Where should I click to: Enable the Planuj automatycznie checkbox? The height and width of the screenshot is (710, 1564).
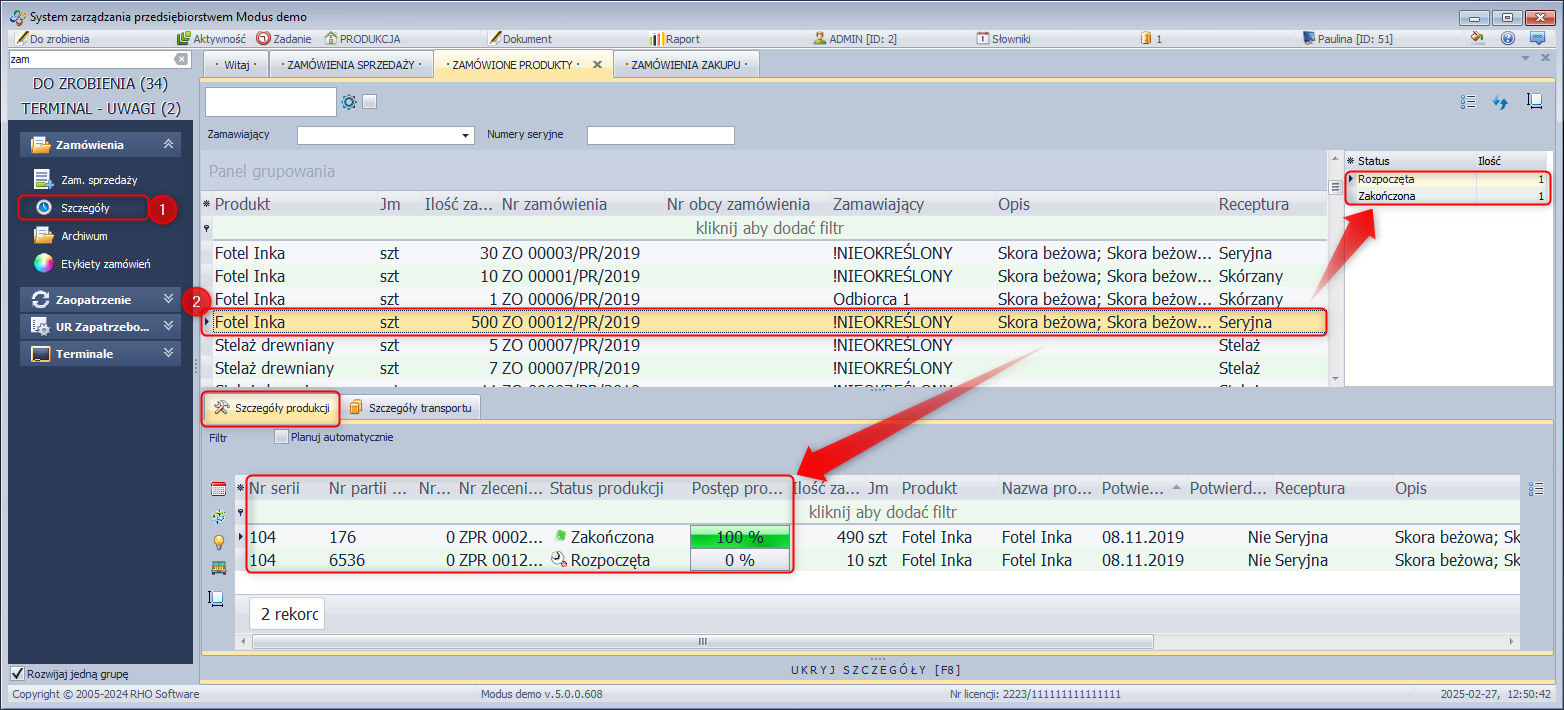click(281, 437)
